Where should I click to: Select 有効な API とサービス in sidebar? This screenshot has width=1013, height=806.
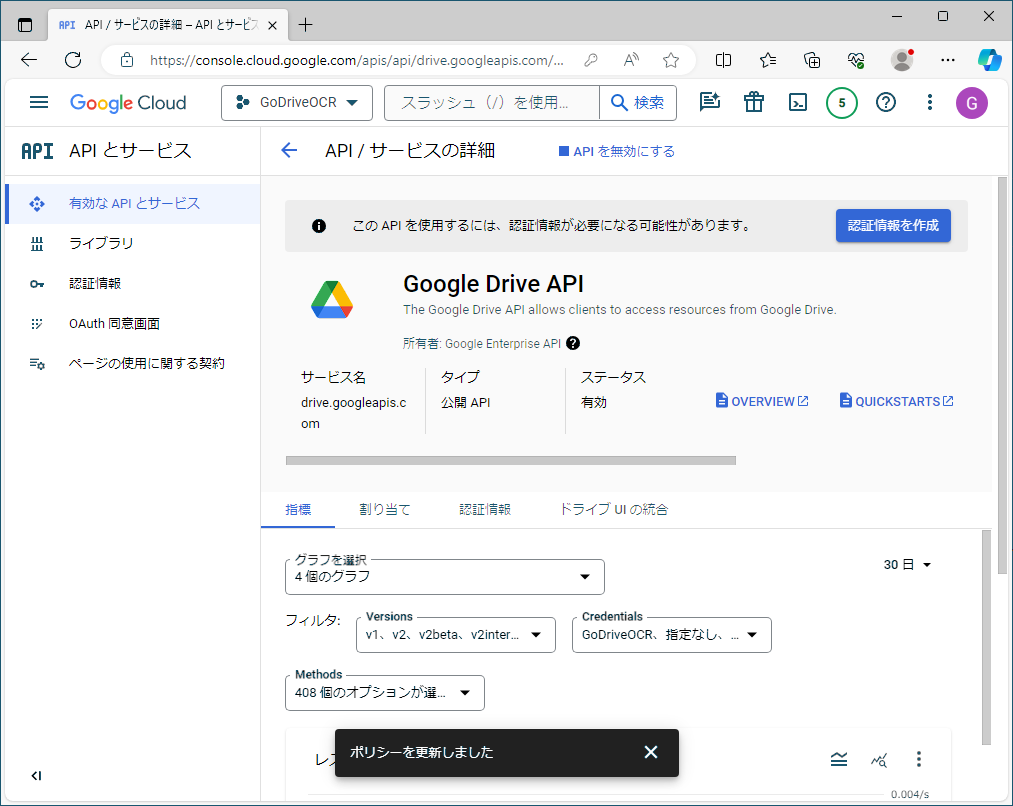133,203
